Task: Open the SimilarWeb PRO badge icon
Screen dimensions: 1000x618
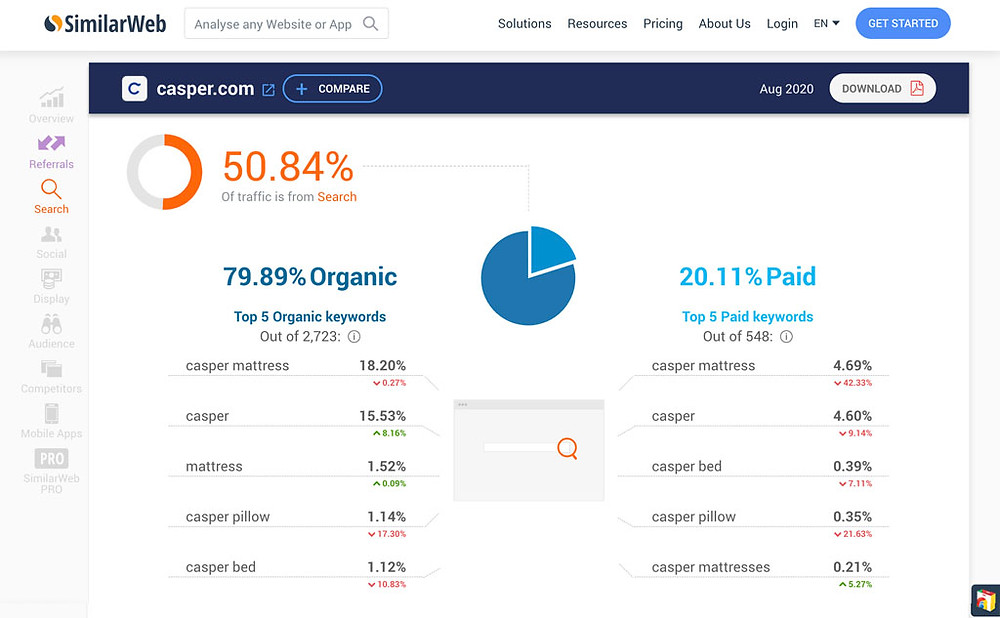Action: pyautogui.click(x=52, y=459)
